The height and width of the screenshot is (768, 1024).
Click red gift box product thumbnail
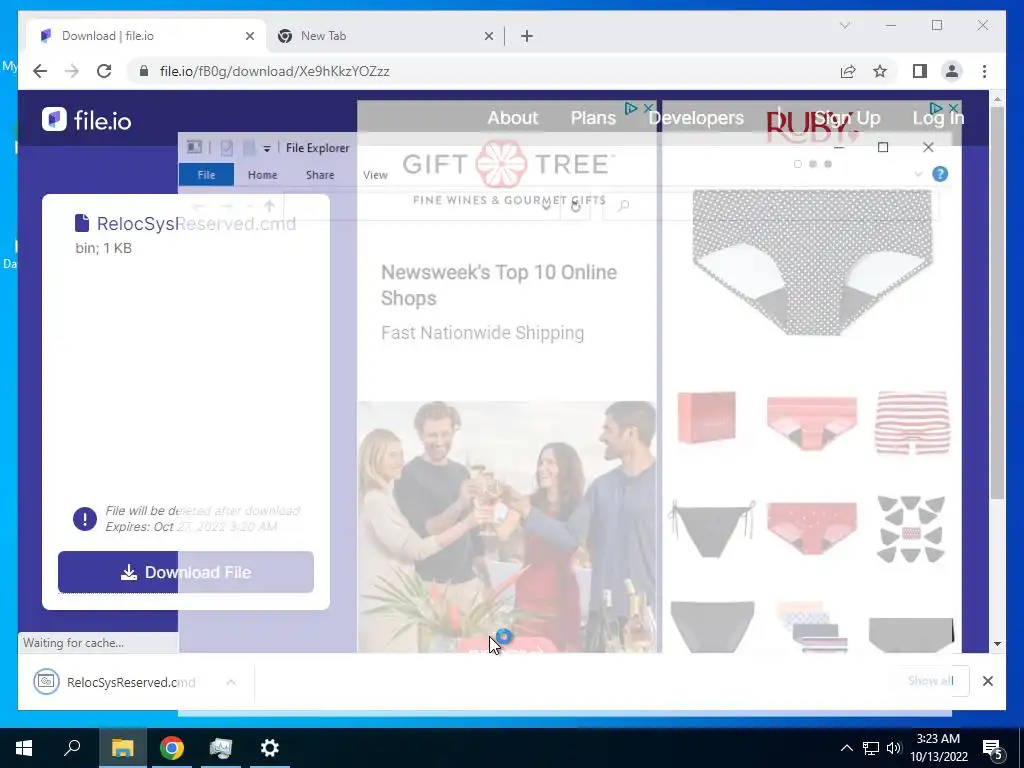tap(707, 417)
